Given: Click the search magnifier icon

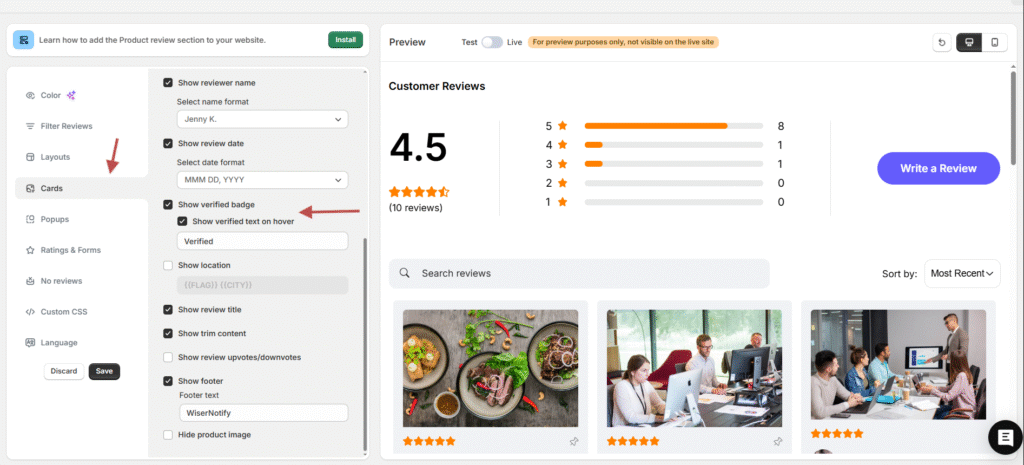Looking at the screenshot, I should pos(405,273).
